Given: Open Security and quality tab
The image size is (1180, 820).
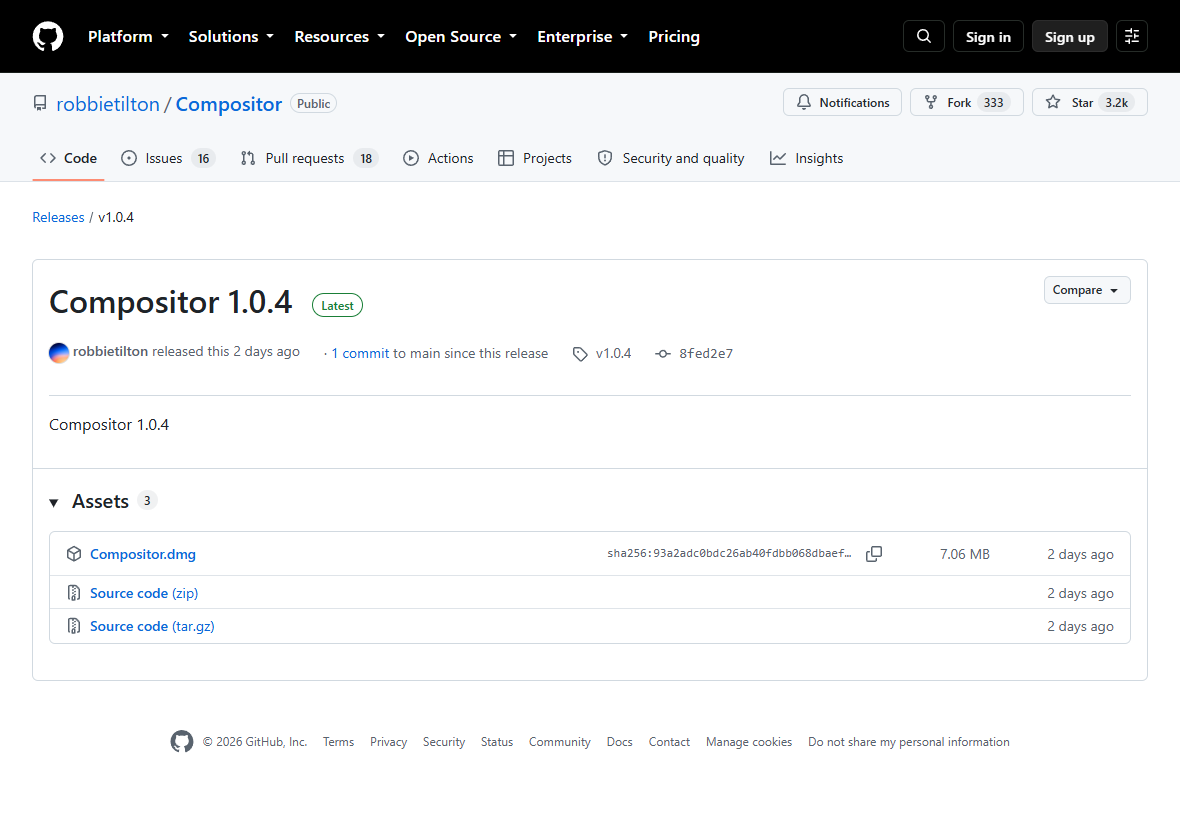Looking at the screenshot, I should 671,158.
